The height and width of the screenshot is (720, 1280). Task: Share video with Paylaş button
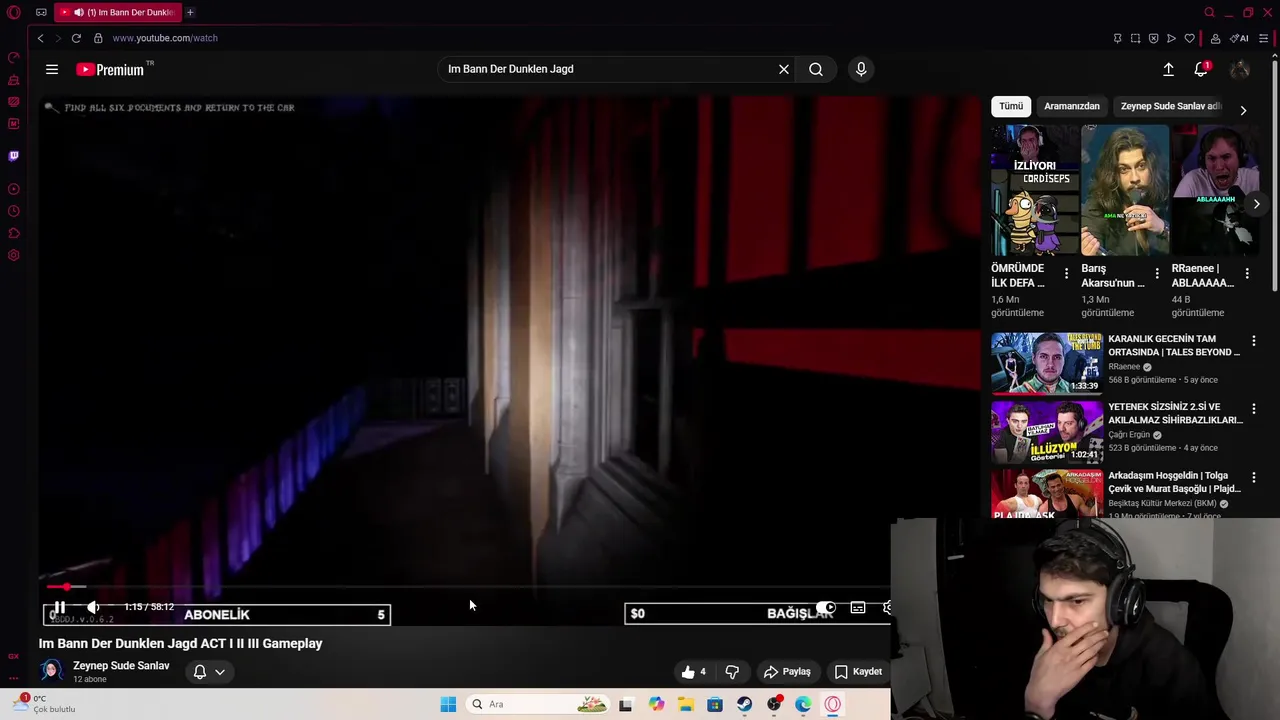[788, 672]
